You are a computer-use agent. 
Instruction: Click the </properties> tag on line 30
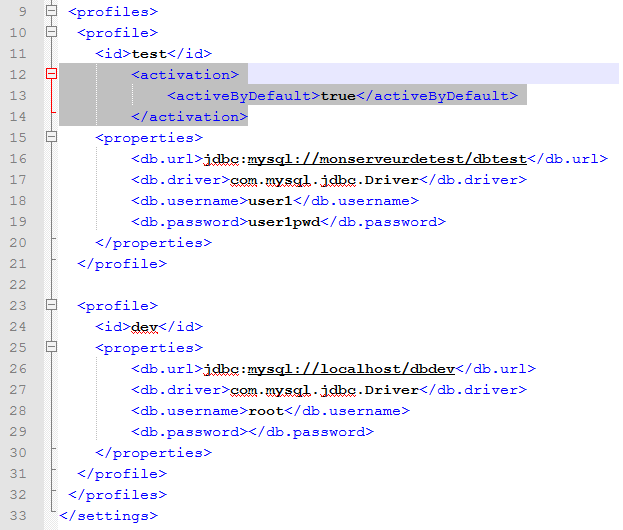(154, 453)
